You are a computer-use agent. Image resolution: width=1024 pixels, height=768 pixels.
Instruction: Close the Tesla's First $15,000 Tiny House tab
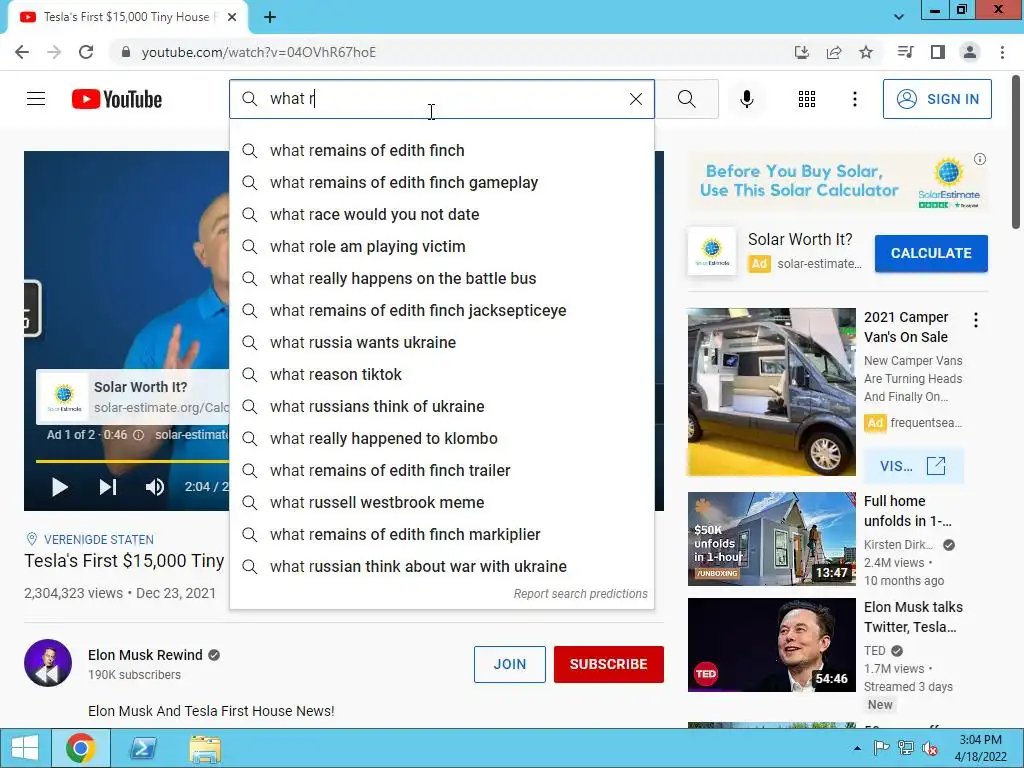tap(232, 17)
